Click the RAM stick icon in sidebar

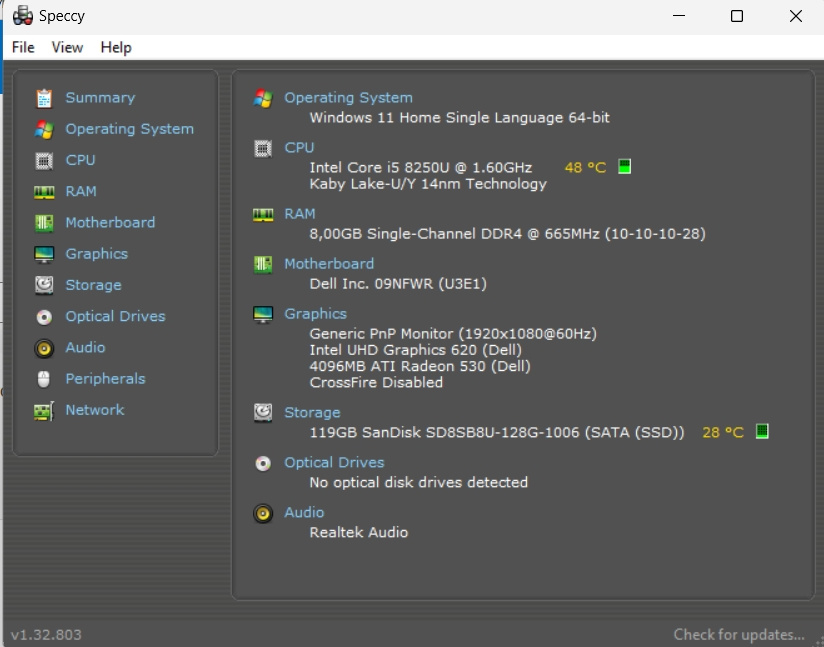[x=44, y=192]
